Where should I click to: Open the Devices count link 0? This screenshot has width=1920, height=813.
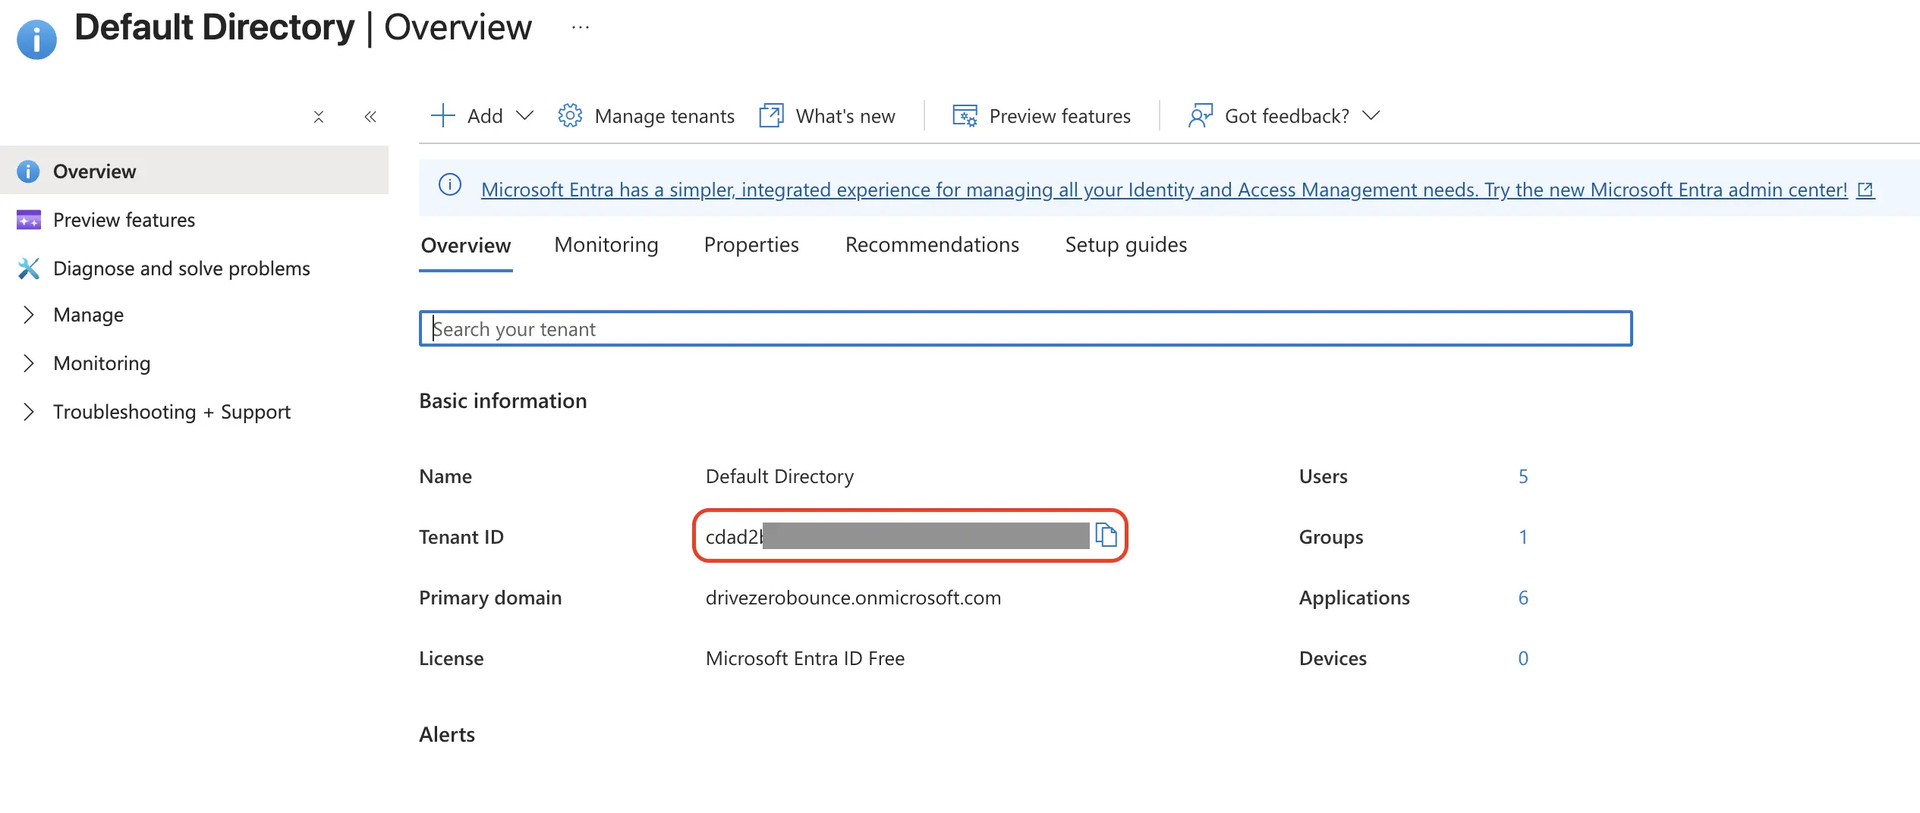[x=1523, y=658]
